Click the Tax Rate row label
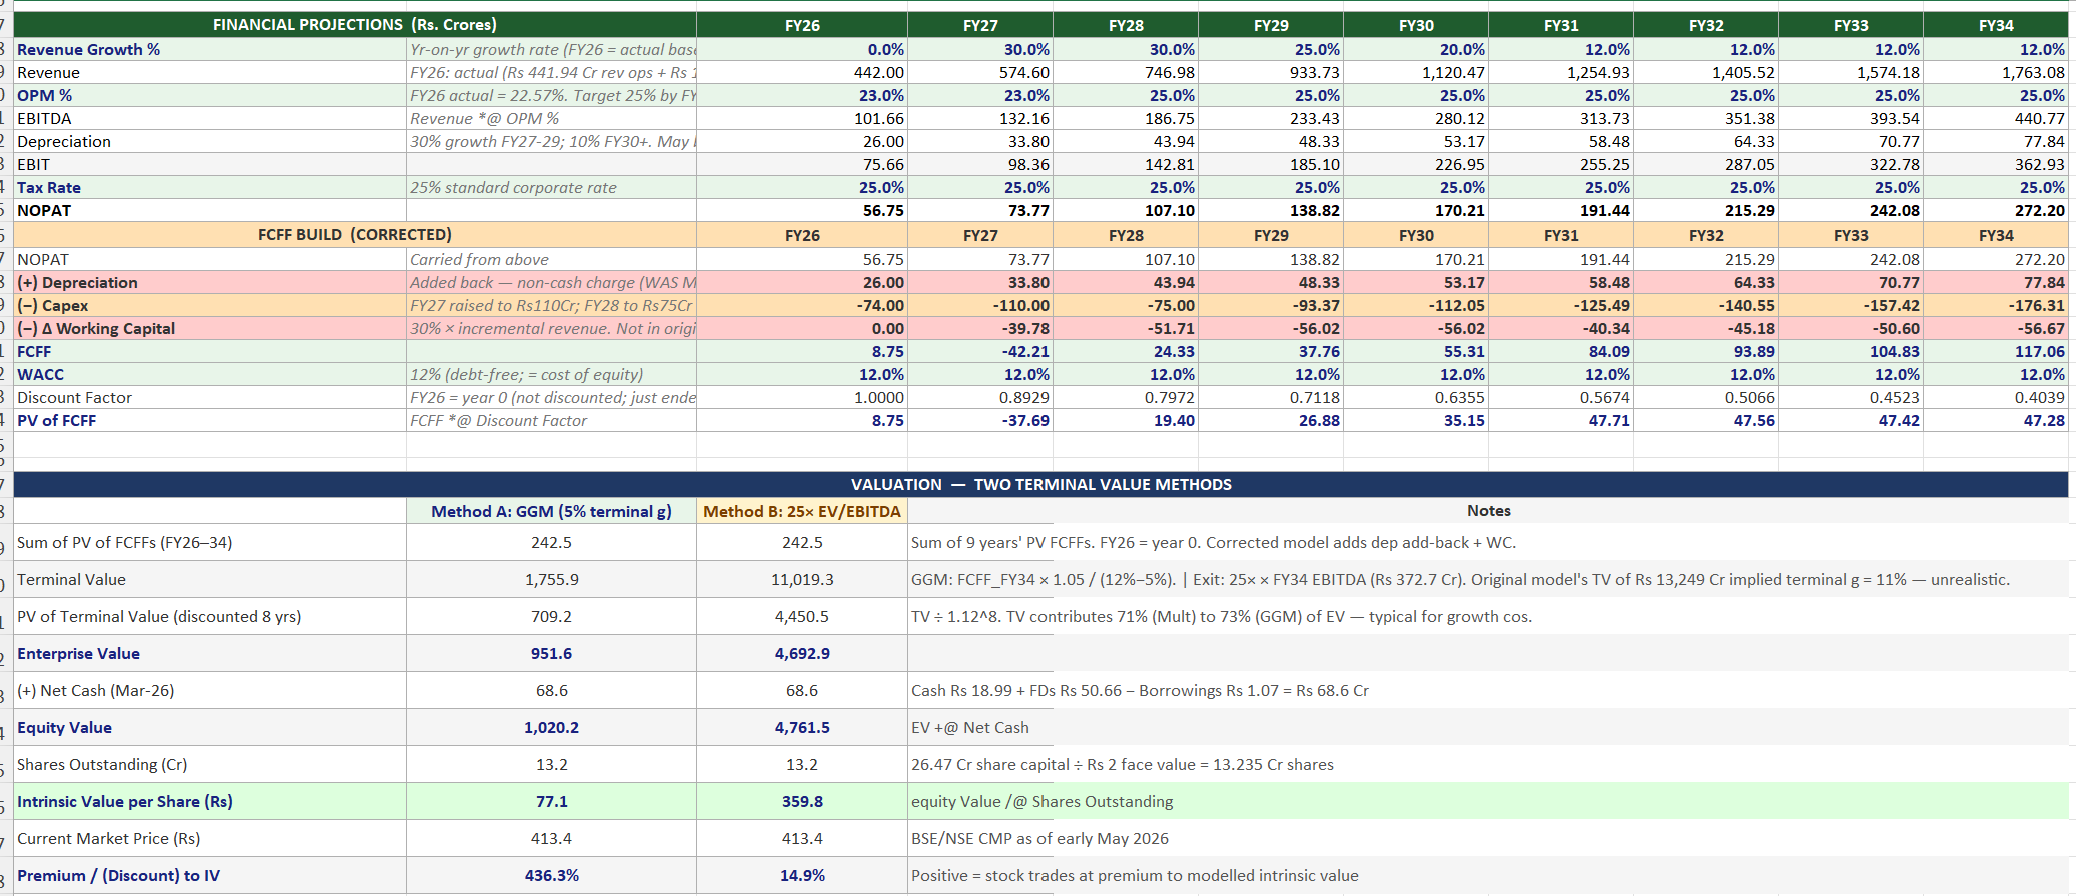 click(49, 187)
